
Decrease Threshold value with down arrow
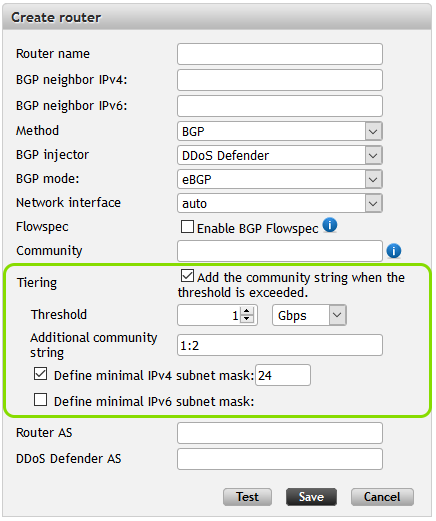[247, 318]
